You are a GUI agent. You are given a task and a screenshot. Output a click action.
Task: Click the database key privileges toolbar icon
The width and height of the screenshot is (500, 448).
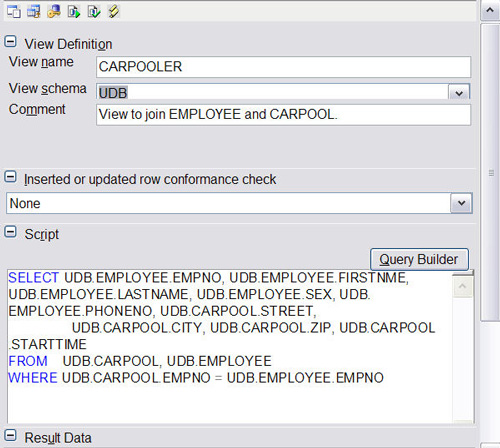(54, 12)
